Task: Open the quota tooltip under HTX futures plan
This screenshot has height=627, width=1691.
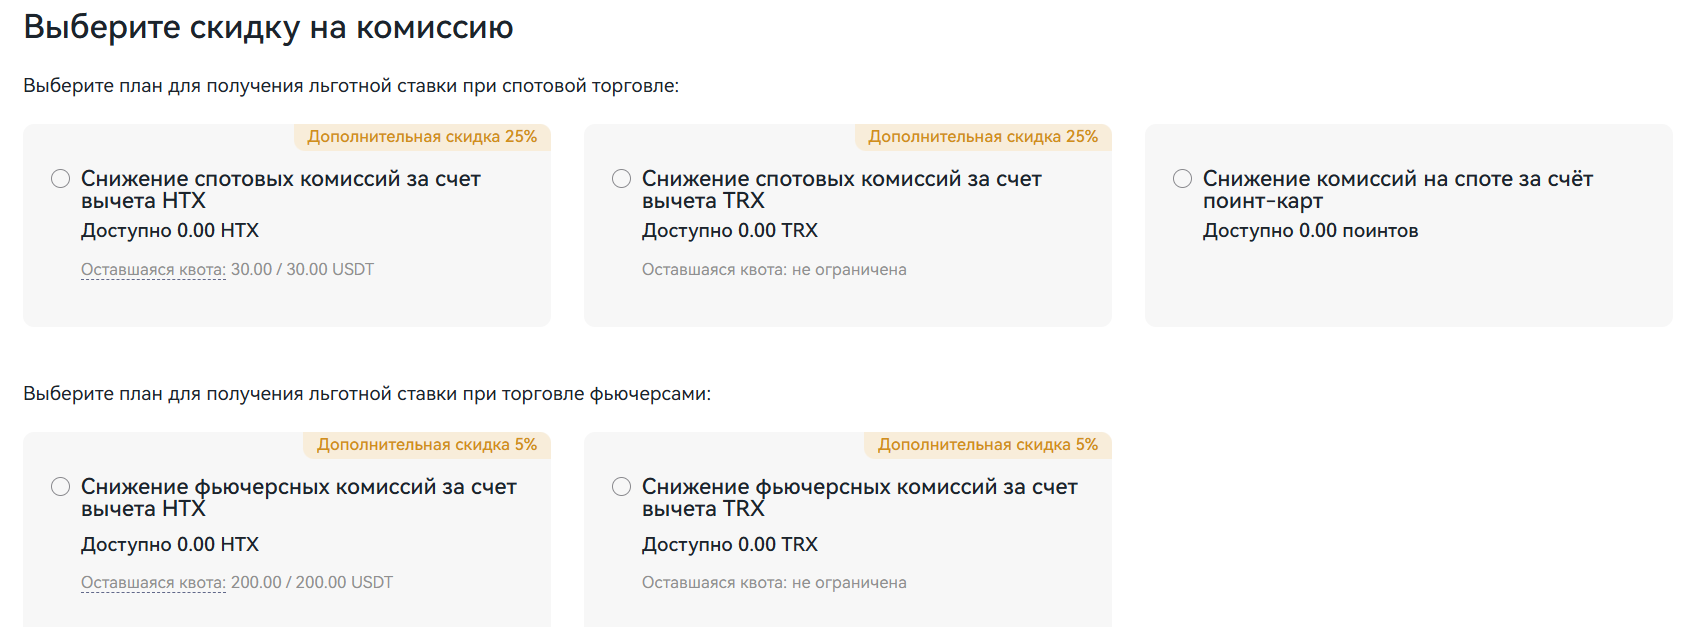Action: (151, 582)
